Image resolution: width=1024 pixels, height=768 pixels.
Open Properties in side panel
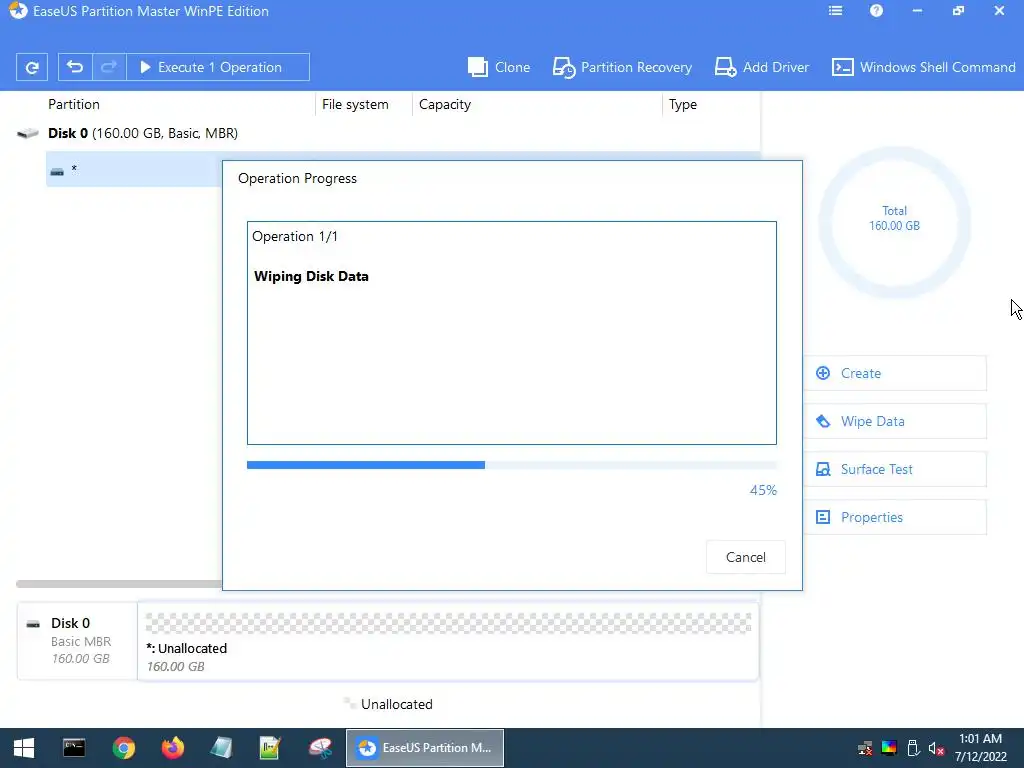point(895,517)
